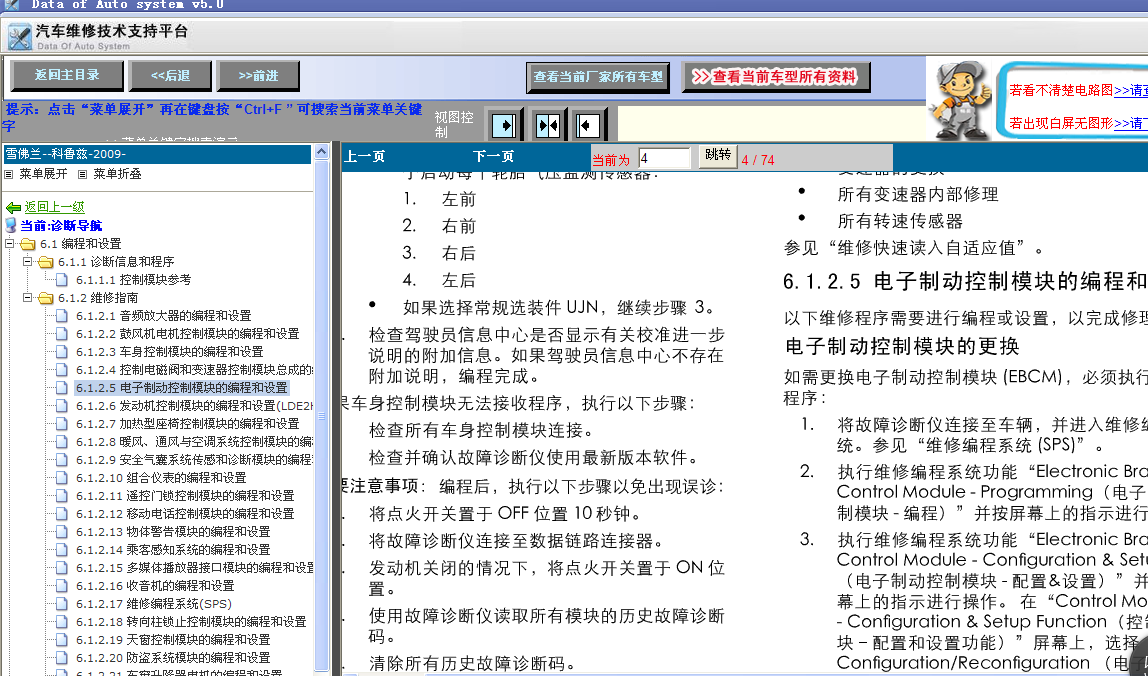Open 6.1.1.1 控制模块参考
Image resolution: width=1148 pixels, height=676 pixels.
[133, 280]
